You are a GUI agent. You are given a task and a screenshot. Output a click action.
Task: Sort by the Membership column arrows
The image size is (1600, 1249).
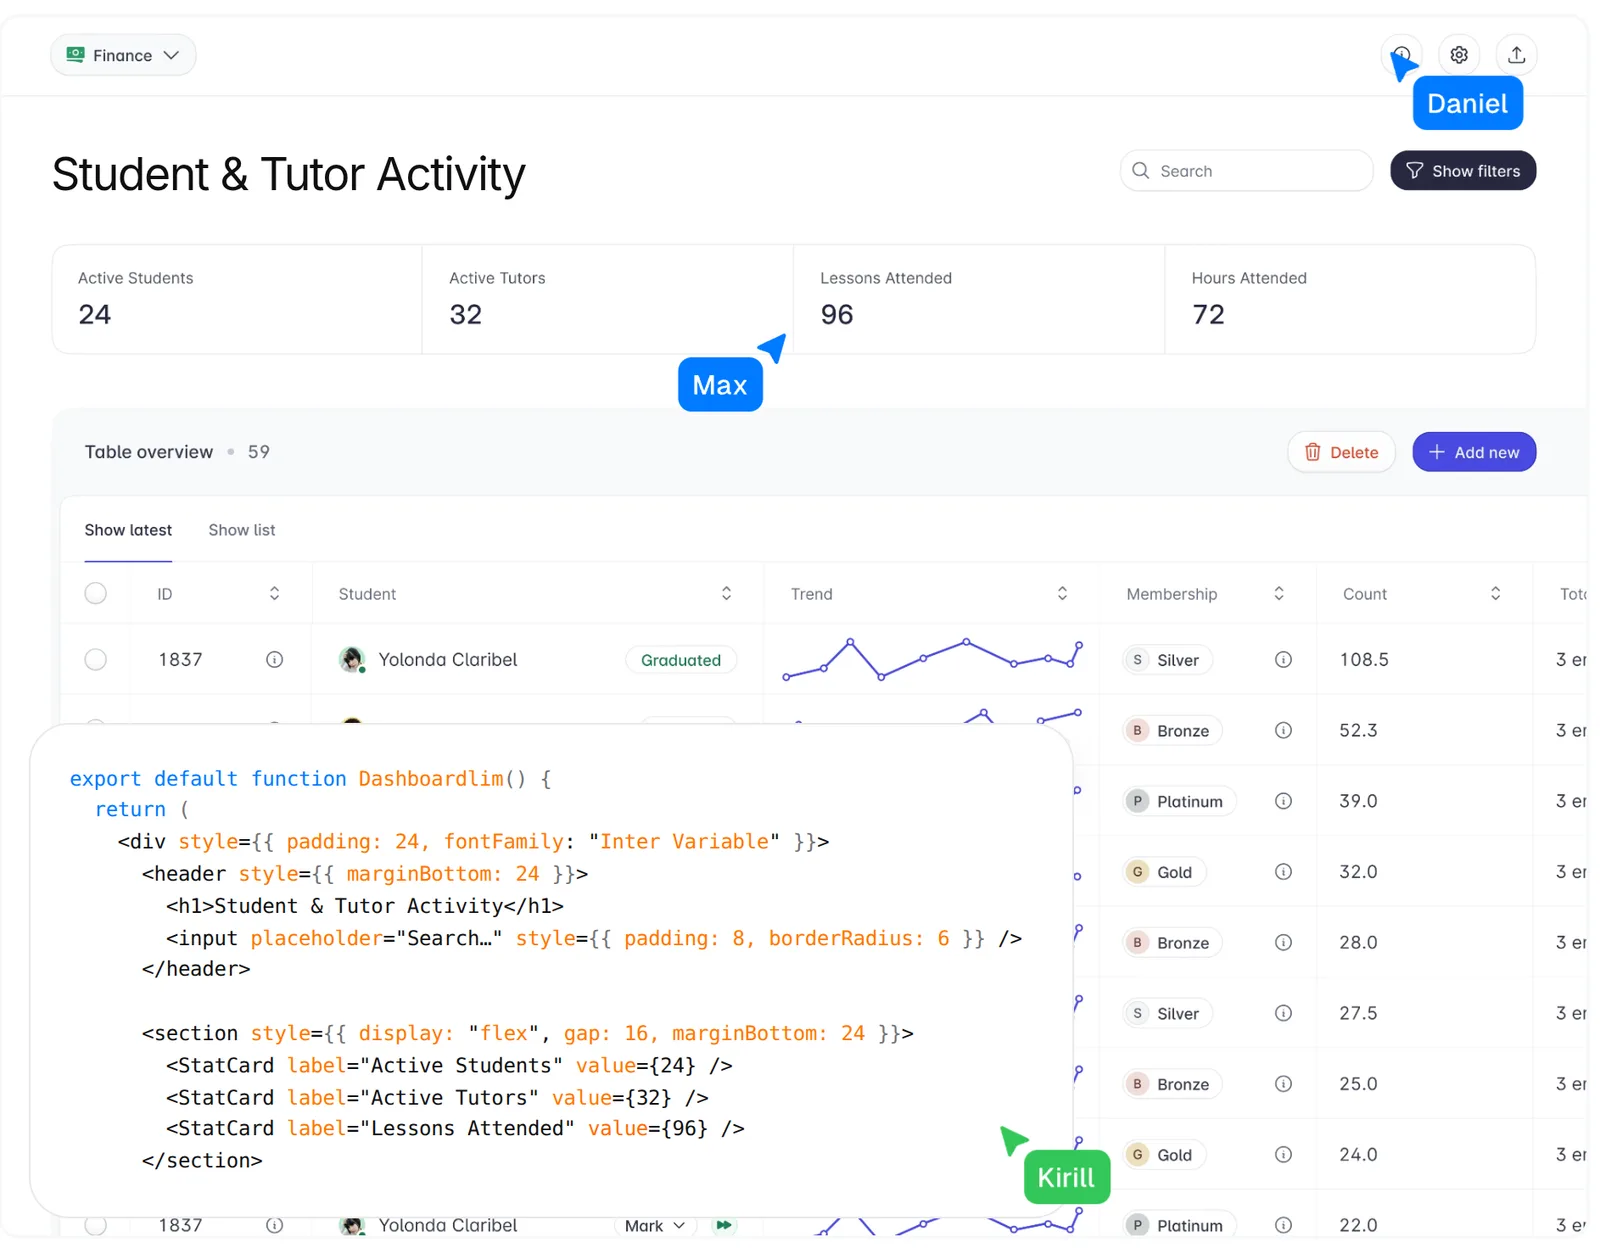pos(1278,594)
